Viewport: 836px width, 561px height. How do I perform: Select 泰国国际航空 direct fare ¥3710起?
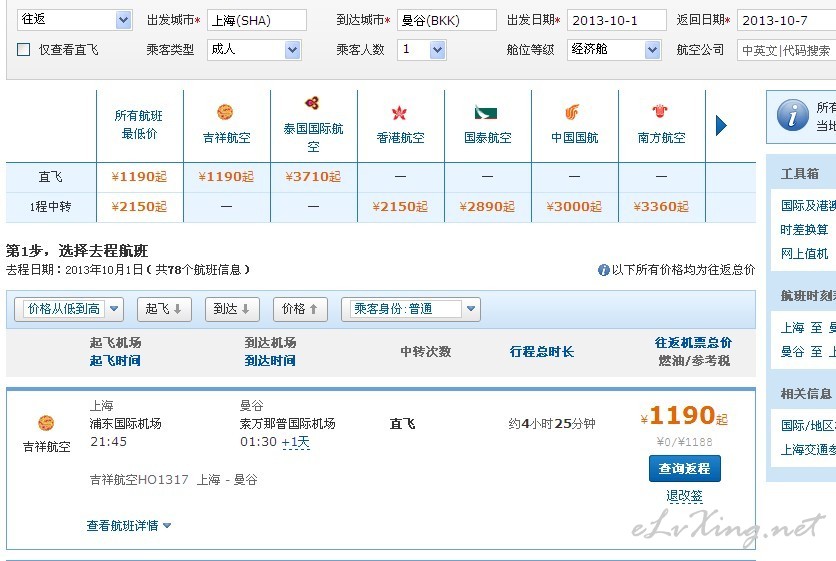[313, 177]
